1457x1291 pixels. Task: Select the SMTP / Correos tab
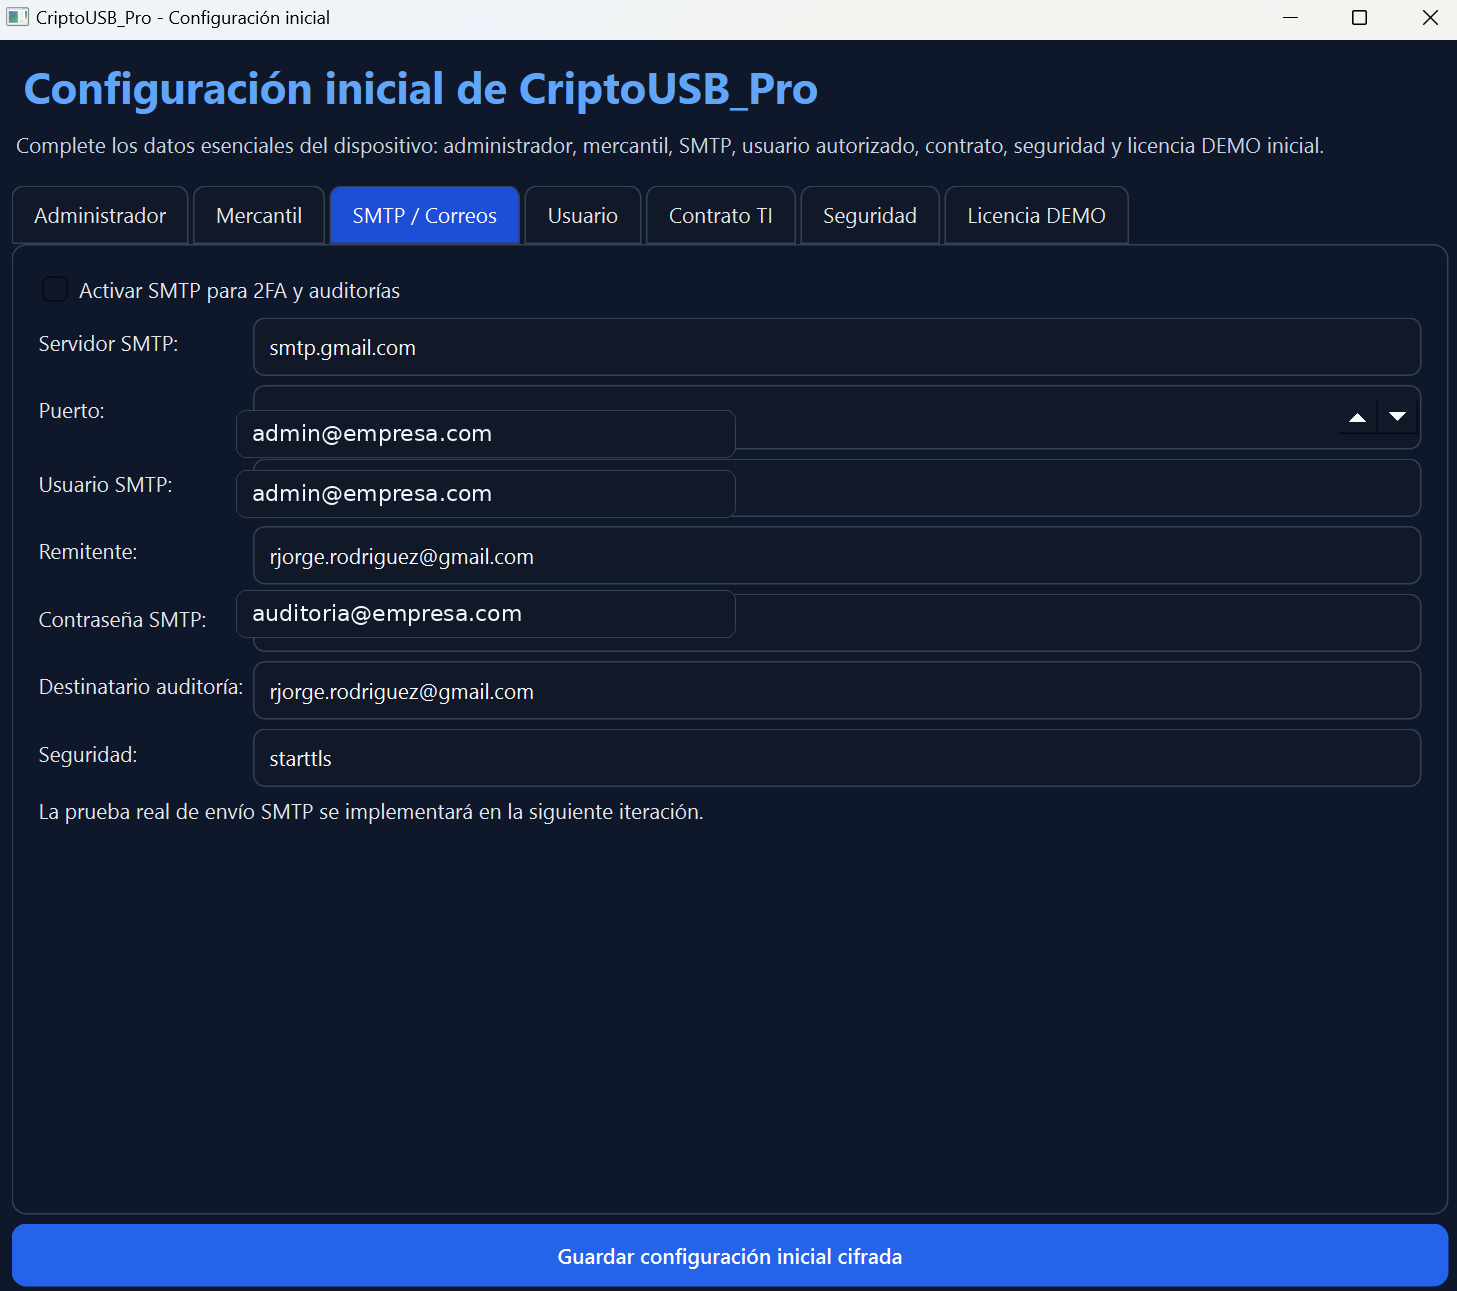coord(424,215)
